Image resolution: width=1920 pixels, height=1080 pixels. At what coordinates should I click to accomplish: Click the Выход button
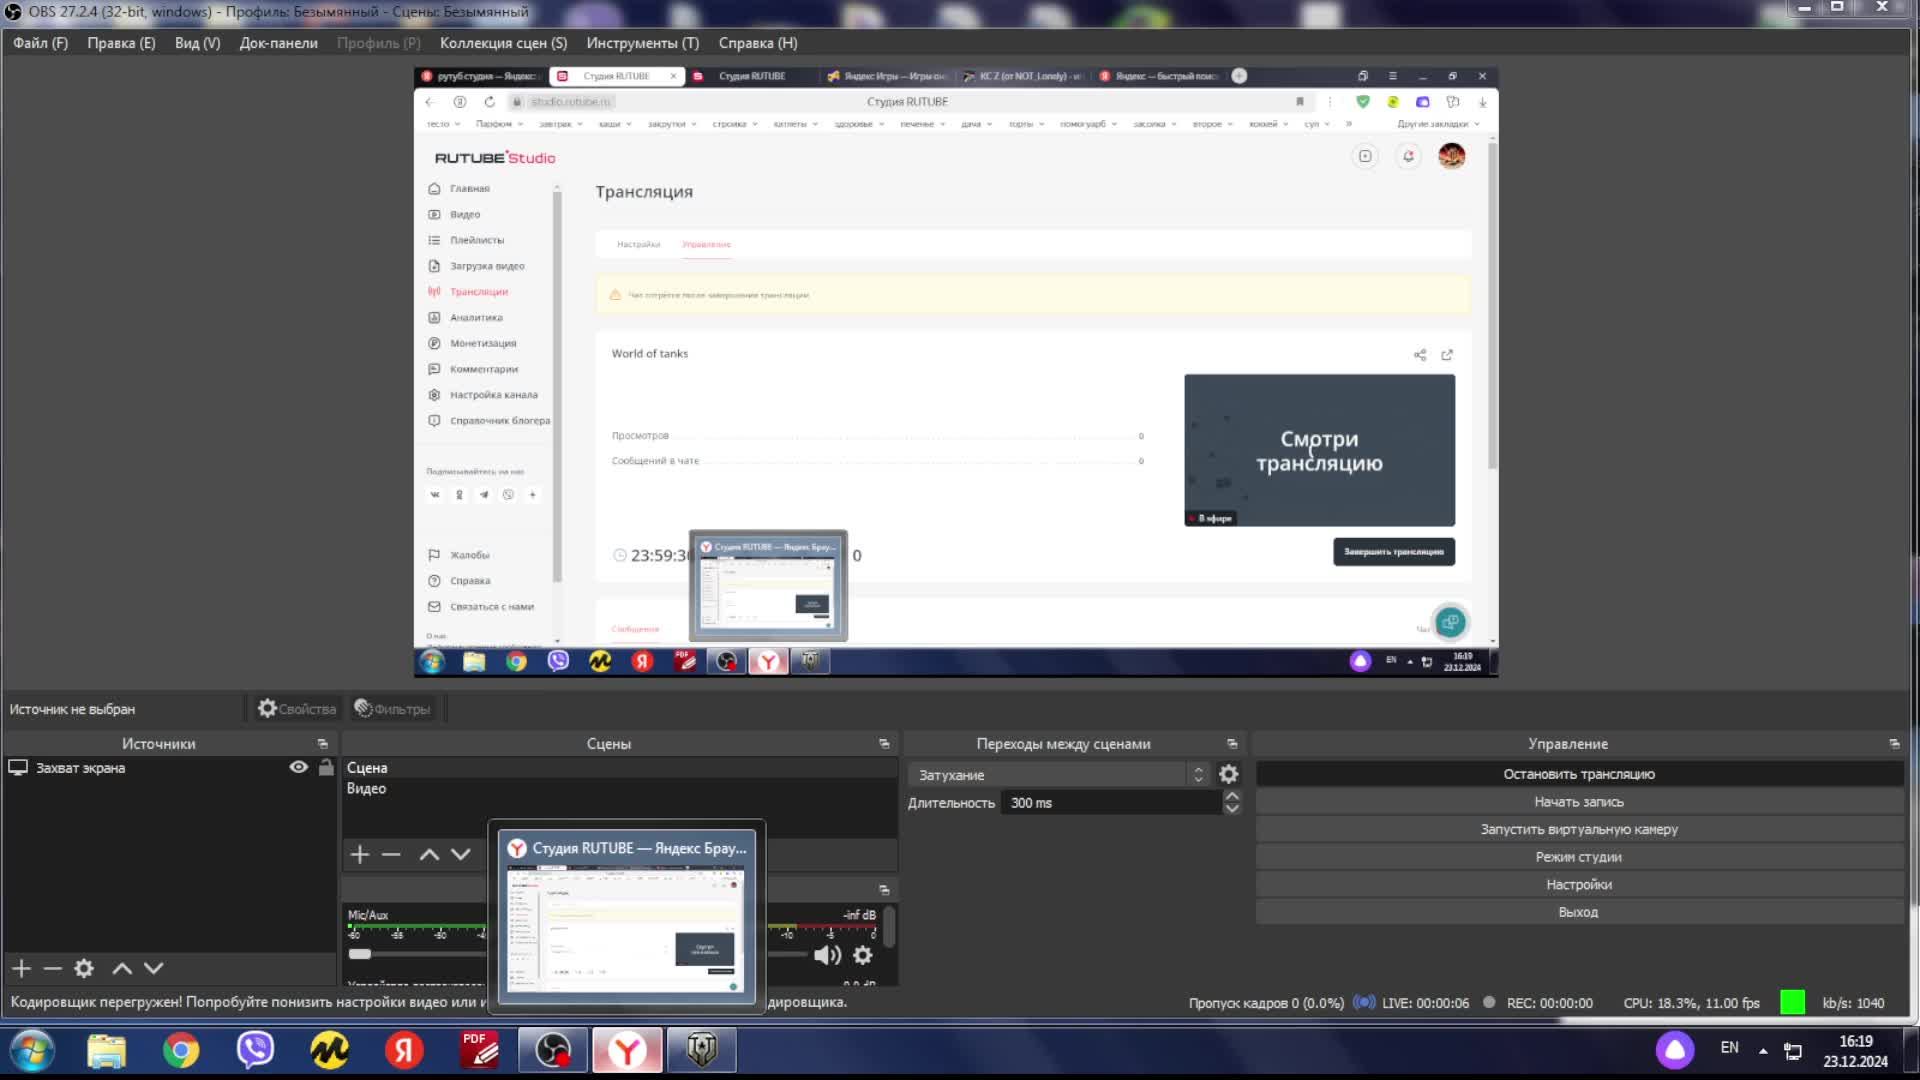click(1579, 912)
